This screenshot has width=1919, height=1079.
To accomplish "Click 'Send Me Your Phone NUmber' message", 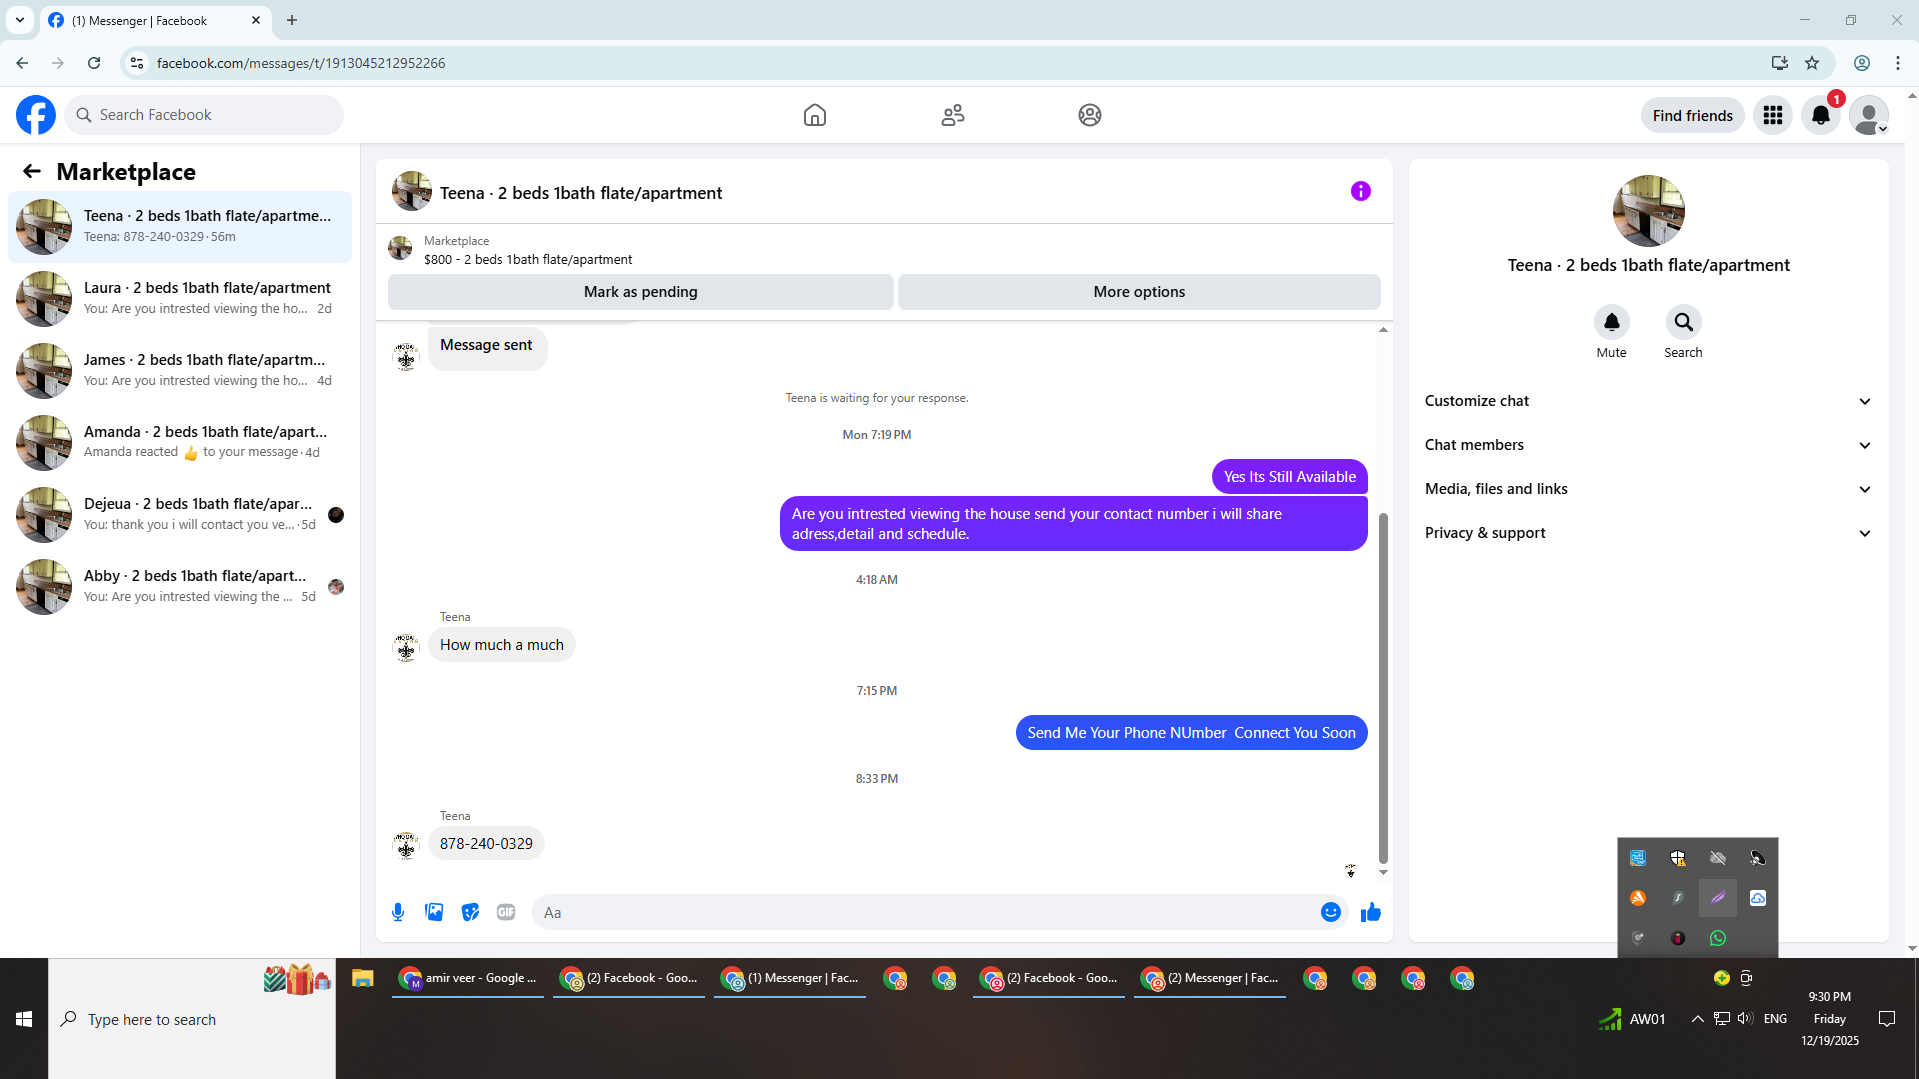I will [1191, 733].
